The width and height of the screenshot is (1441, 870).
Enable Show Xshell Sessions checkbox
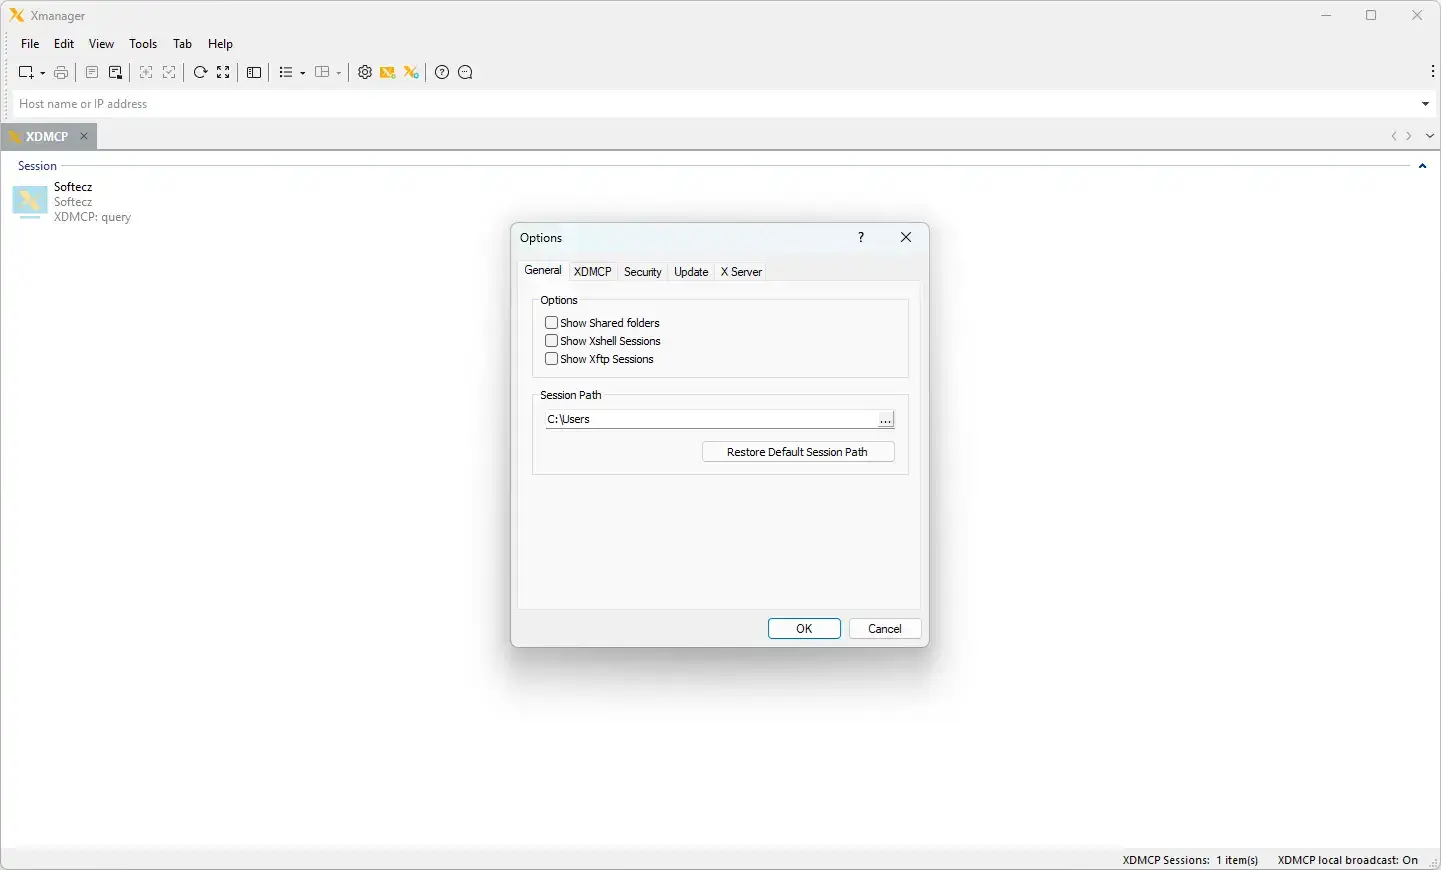(551, 341)
